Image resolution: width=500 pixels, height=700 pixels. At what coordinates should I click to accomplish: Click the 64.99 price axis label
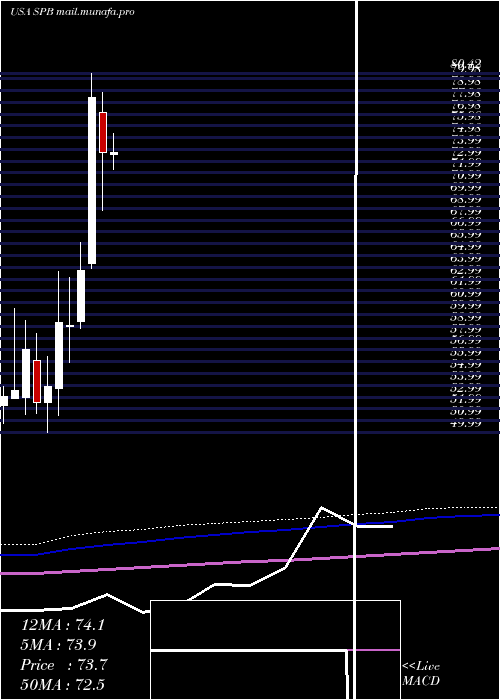tap(466, 247)
